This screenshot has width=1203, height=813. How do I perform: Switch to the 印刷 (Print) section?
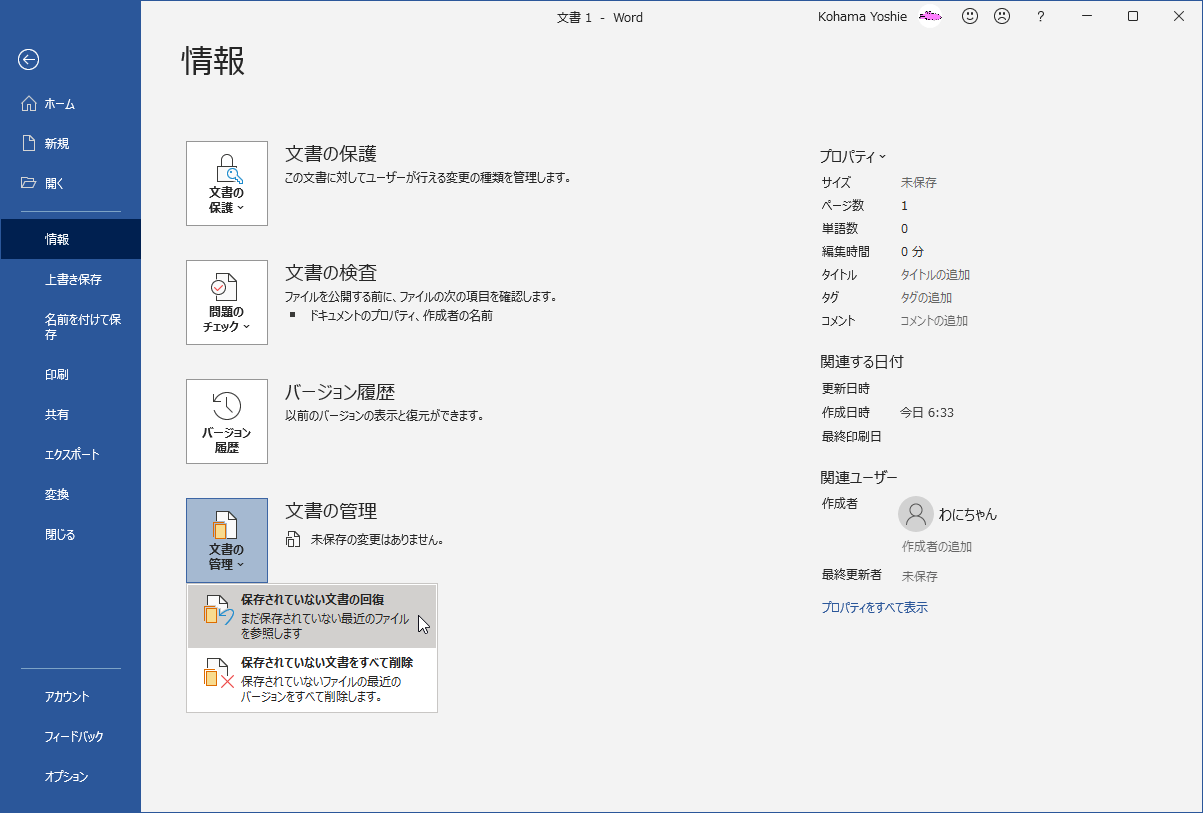point(58,374)
